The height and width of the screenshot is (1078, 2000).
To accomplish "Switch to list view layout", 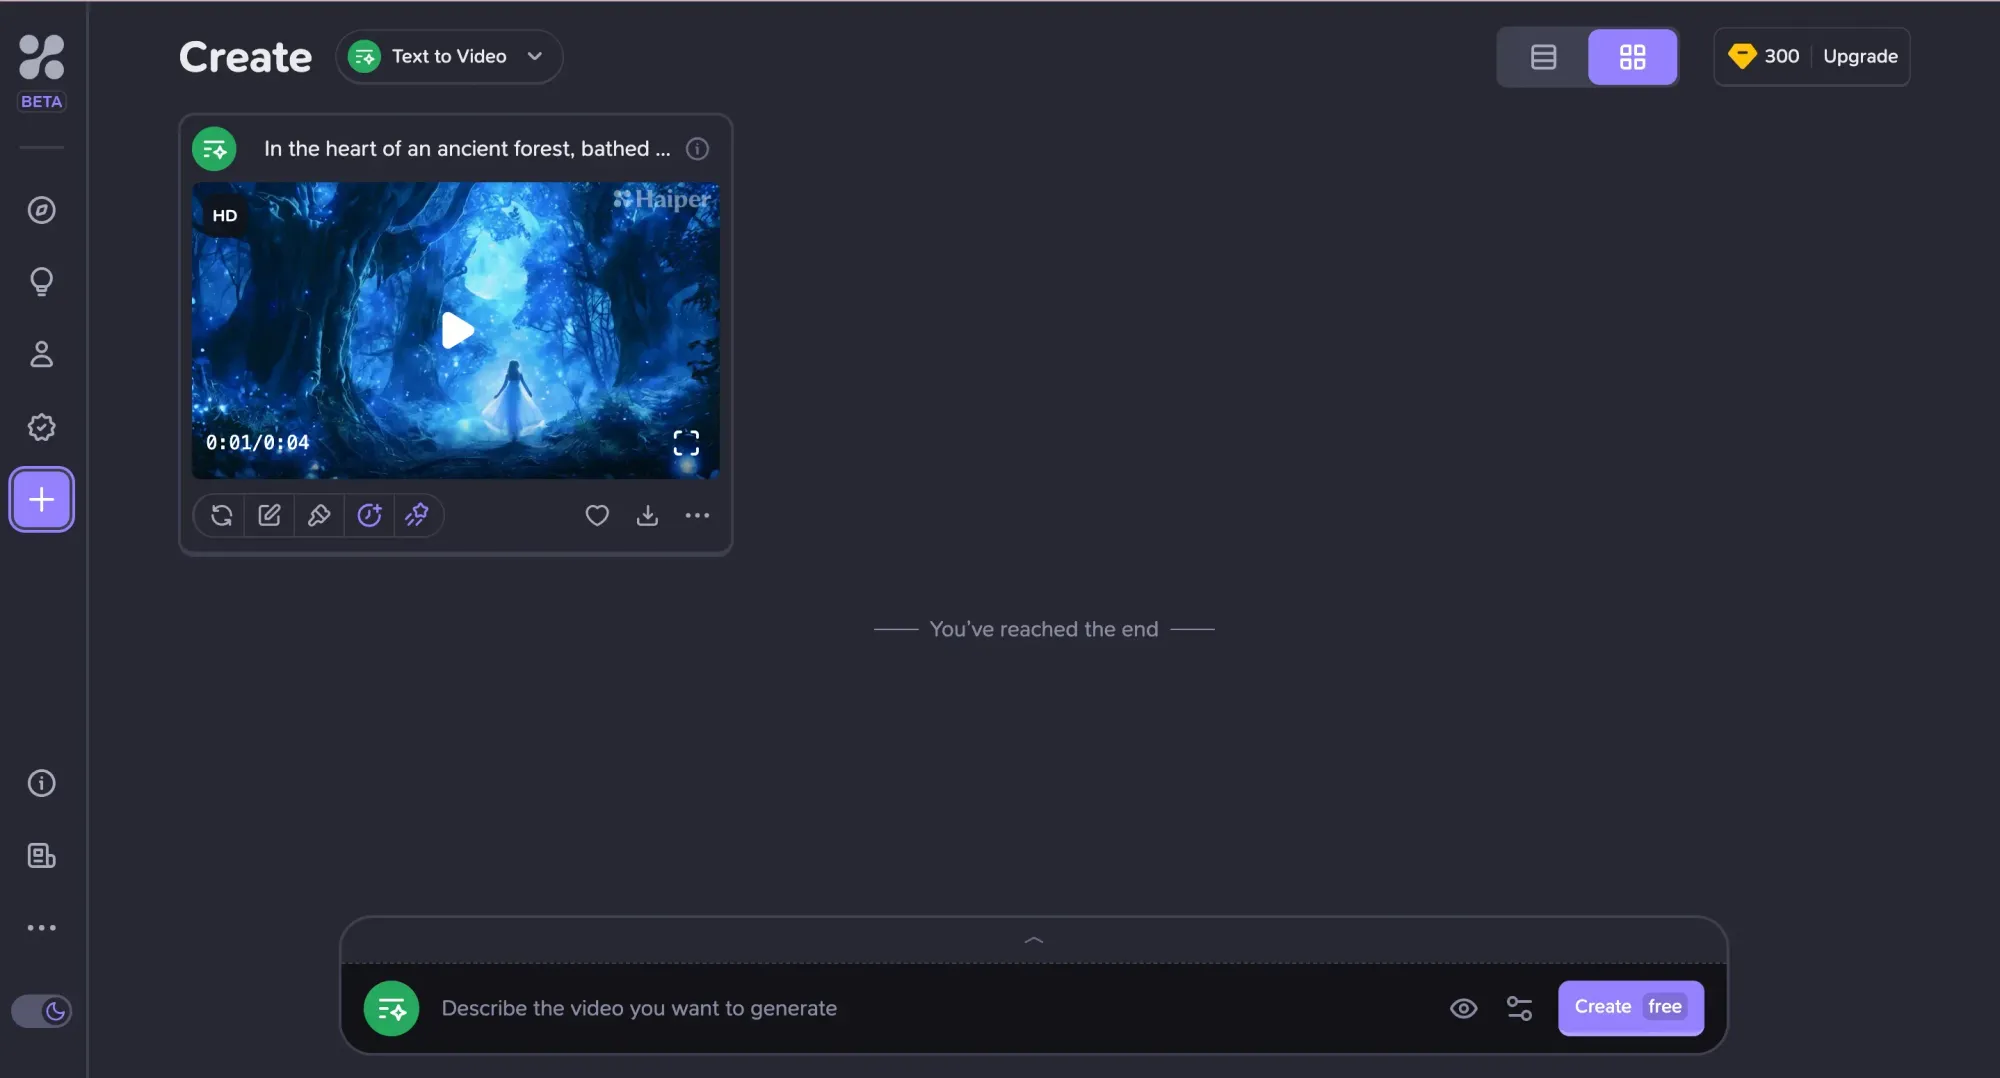I will click(x=1543, y=57).
